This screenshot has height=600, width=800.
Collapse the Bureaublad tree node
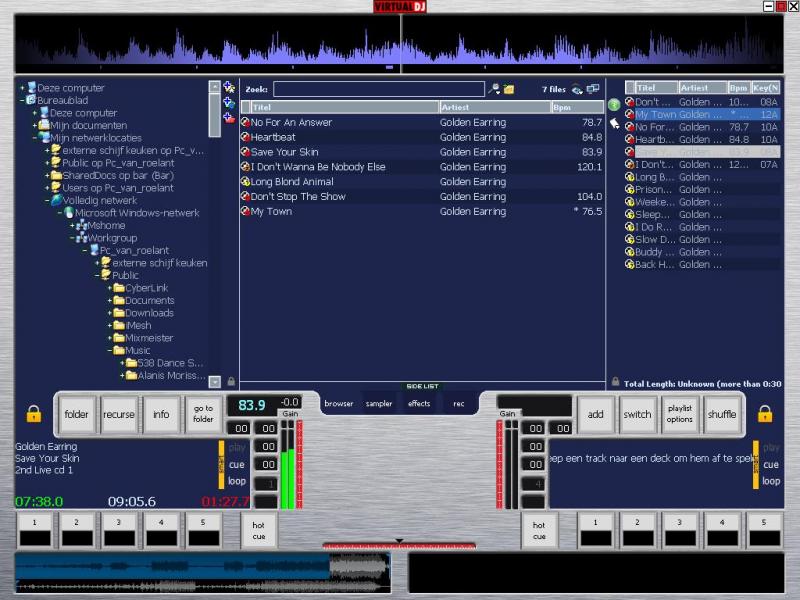point(22,101)
